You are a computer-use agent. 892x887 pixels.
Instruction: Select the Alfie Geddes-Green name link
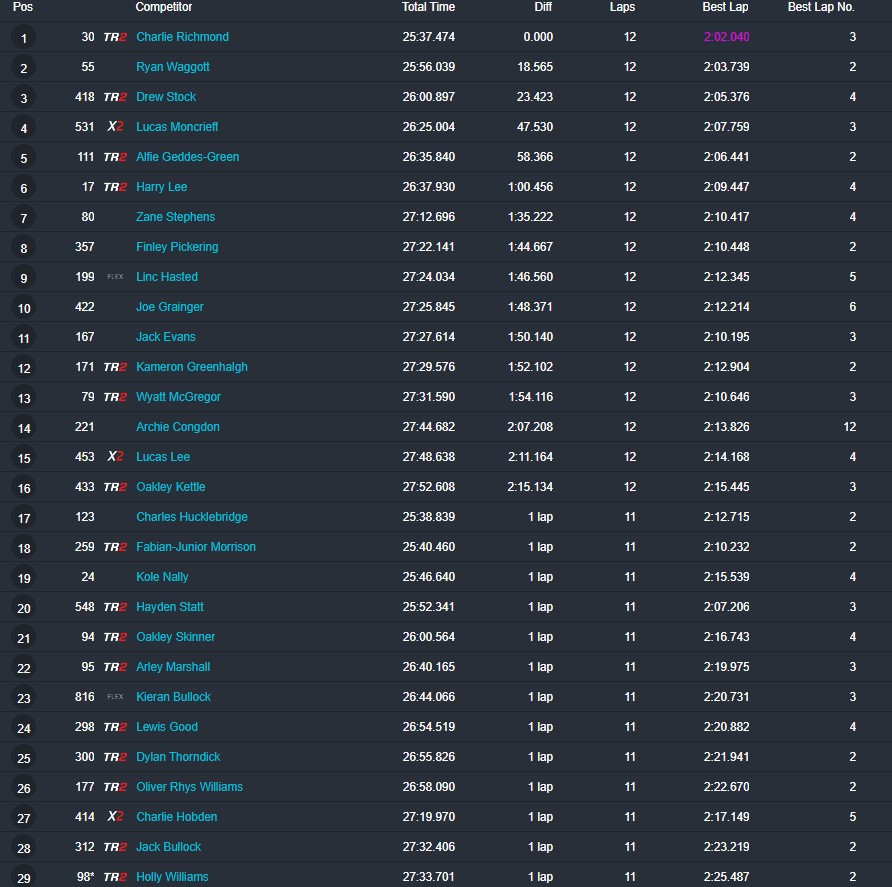click(187, 157)
